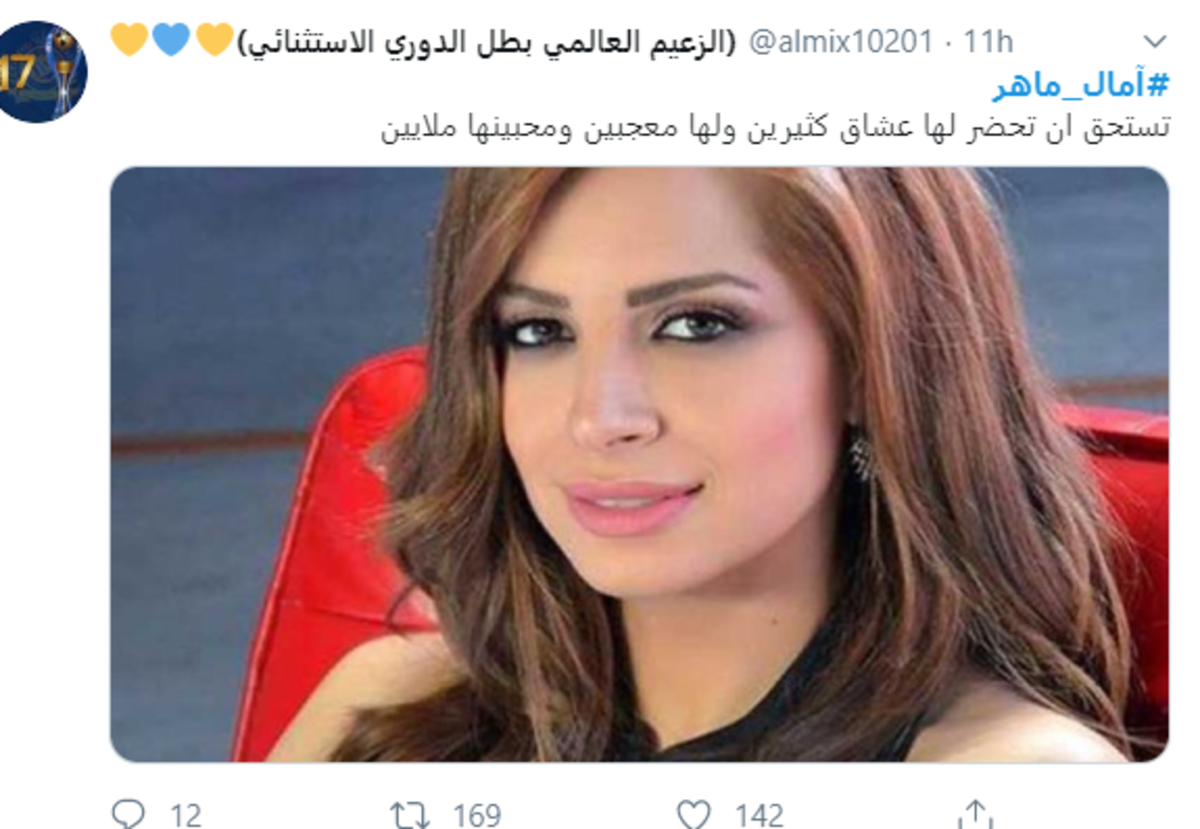This screenshot has height=829, width=1200.
Task: Expand the tweet options chevron menu
Action: [1155, 42]
